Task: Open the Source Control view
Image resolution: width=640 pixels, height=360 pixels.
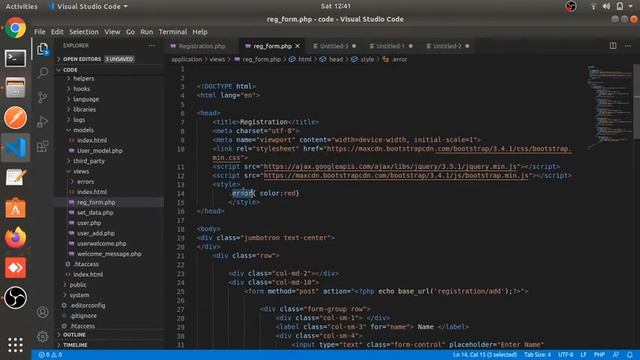Action: 43,98
